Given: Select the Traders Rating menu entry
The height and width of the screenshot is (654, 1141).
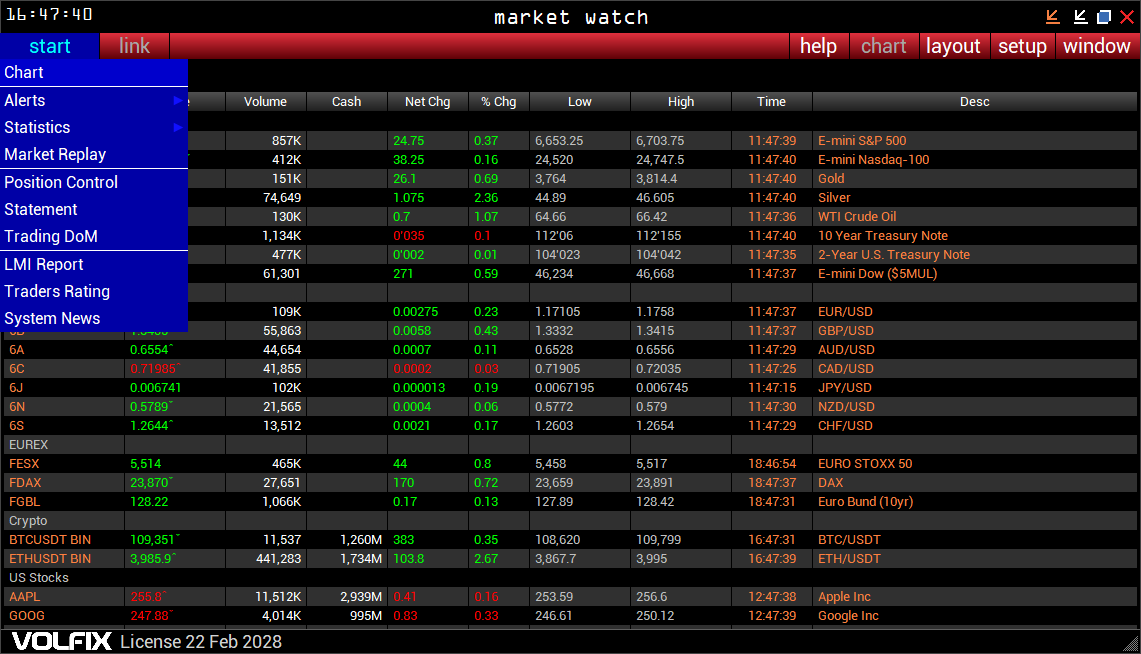Looking at the screenshot, I should pos(57,291).
